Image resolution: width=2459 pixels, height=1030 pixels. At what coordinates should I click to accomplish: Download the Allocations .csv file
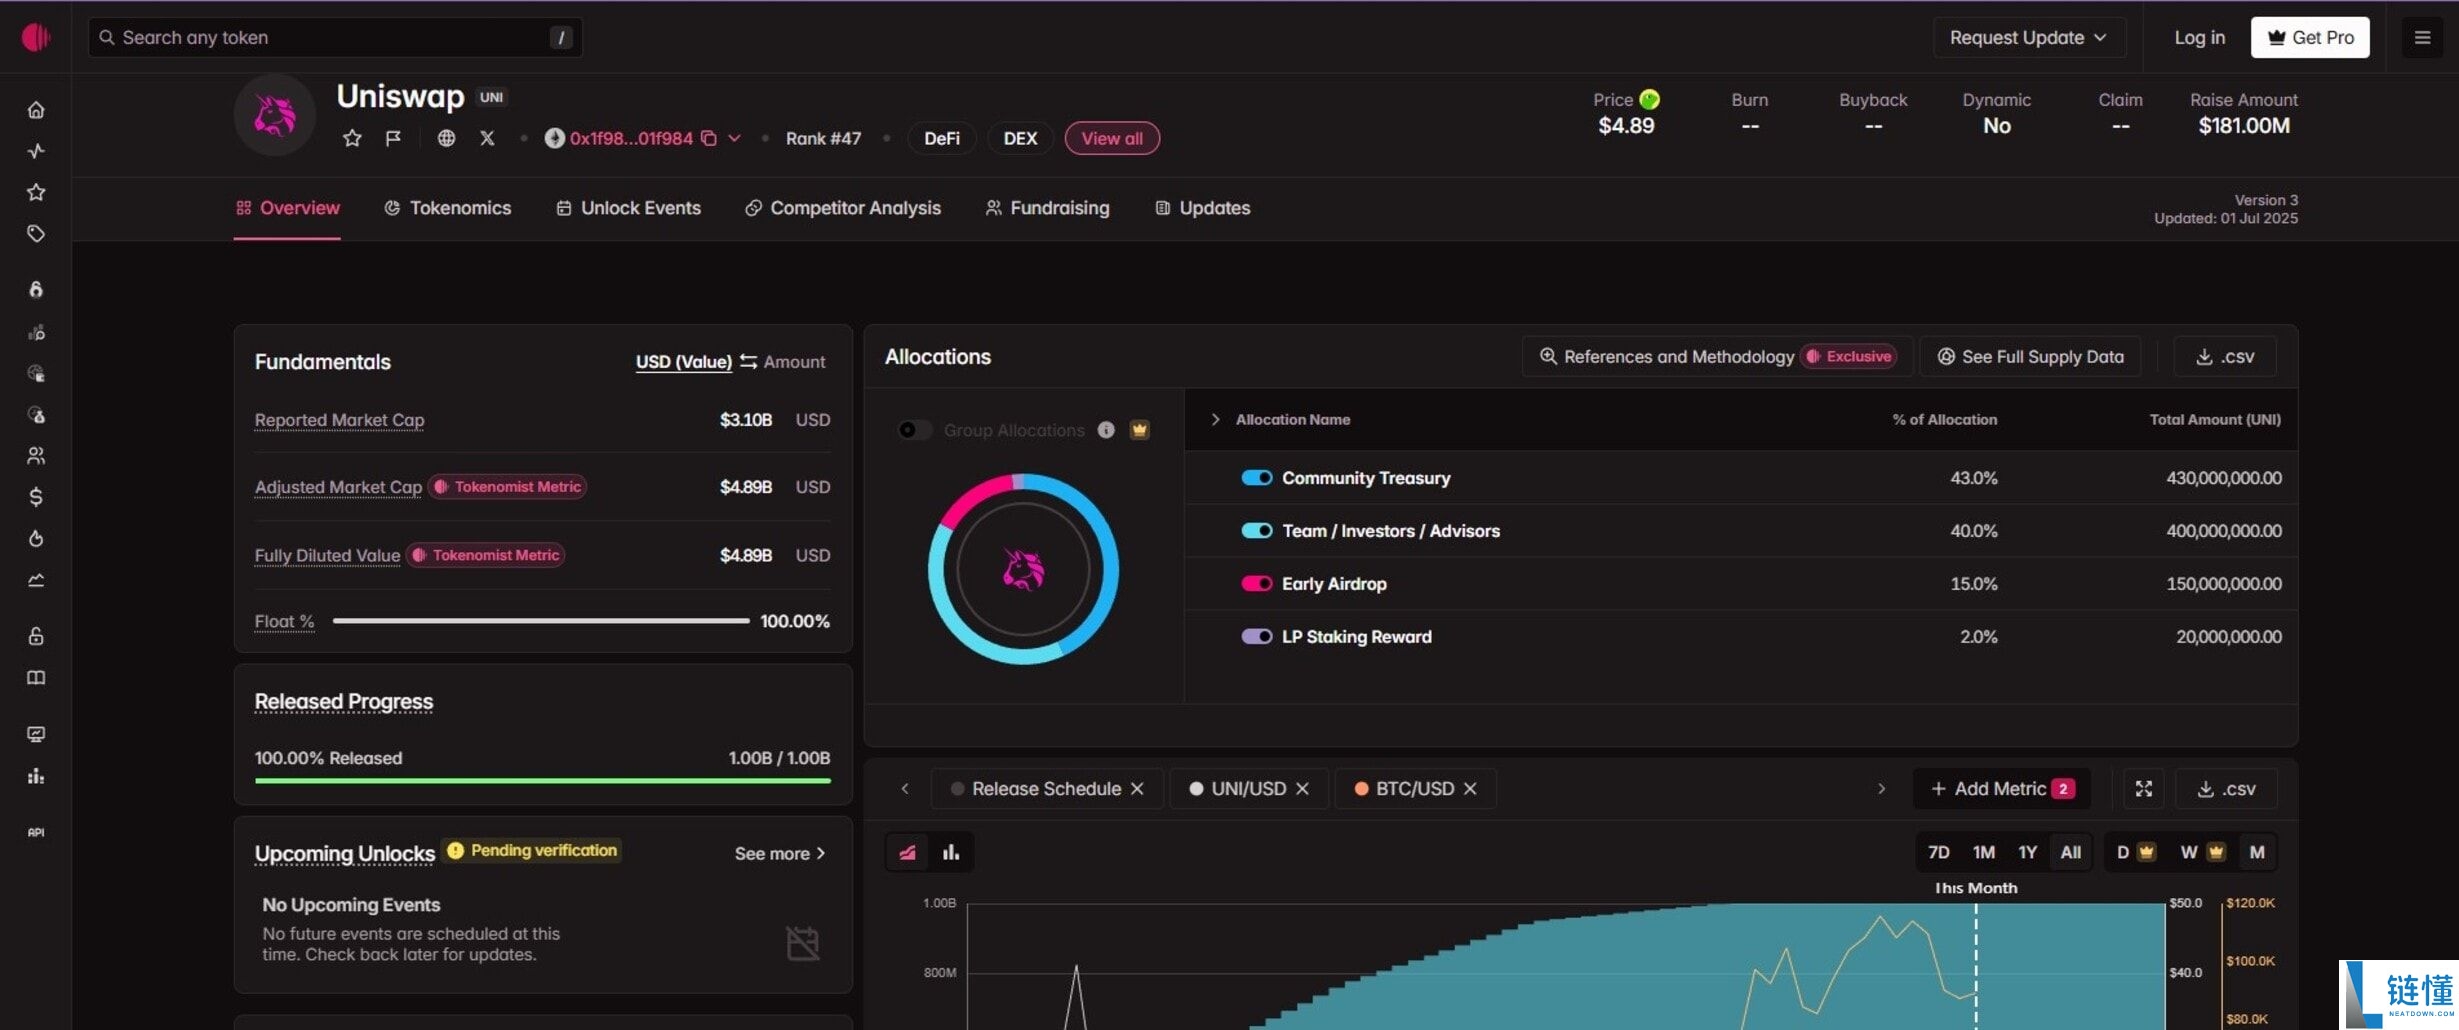[2224, 357]
